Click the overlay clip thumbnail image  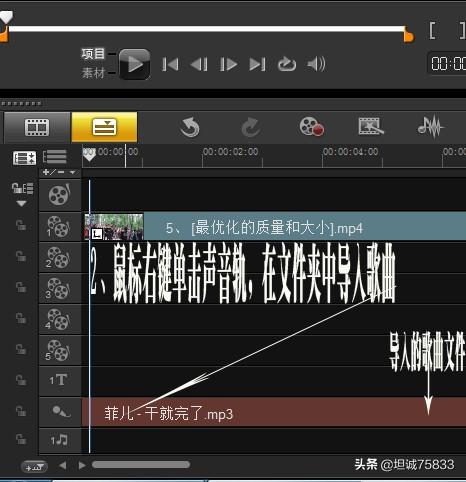(x=114, y=227)
